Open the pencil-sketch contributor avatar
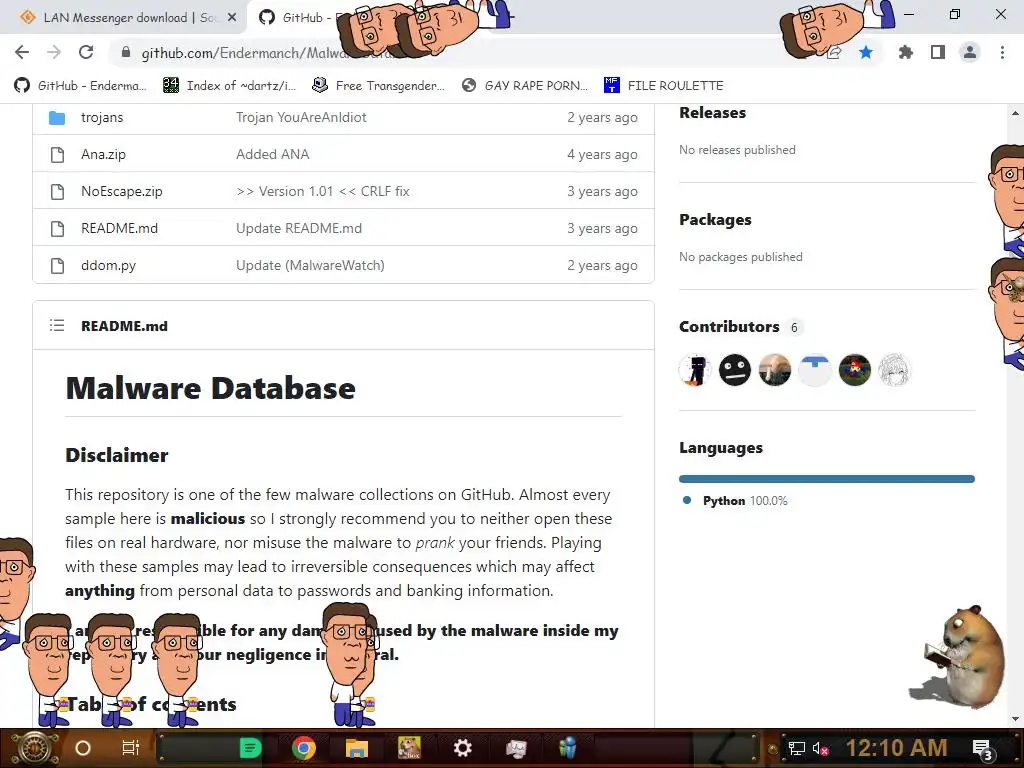Screen dimensions: 1024x768 [x=895, y=370]
